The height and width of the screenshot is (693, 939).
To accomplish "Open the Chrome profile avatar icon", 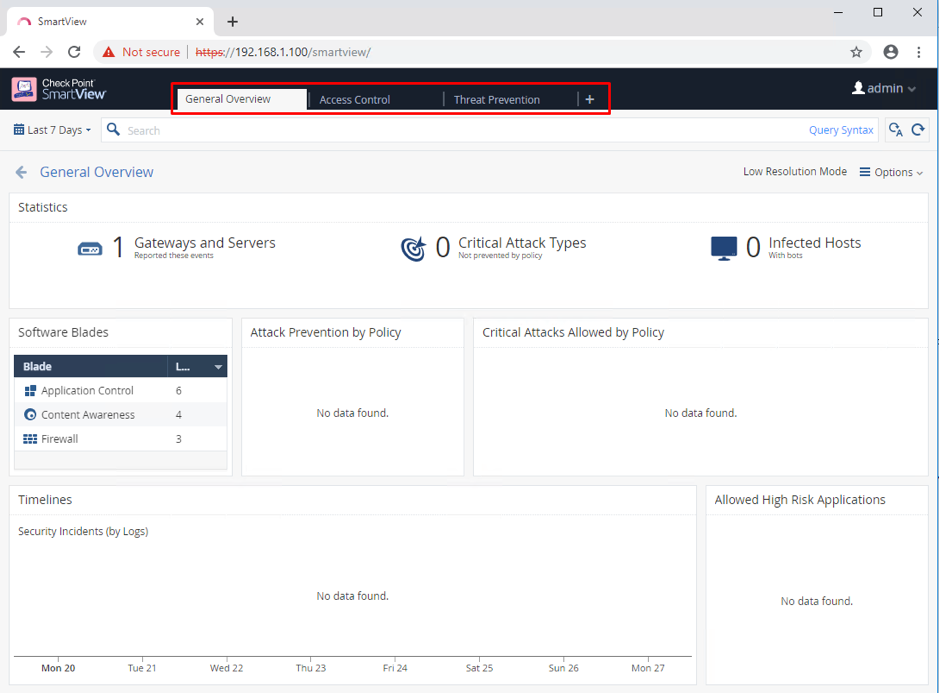I will (891, 52).
